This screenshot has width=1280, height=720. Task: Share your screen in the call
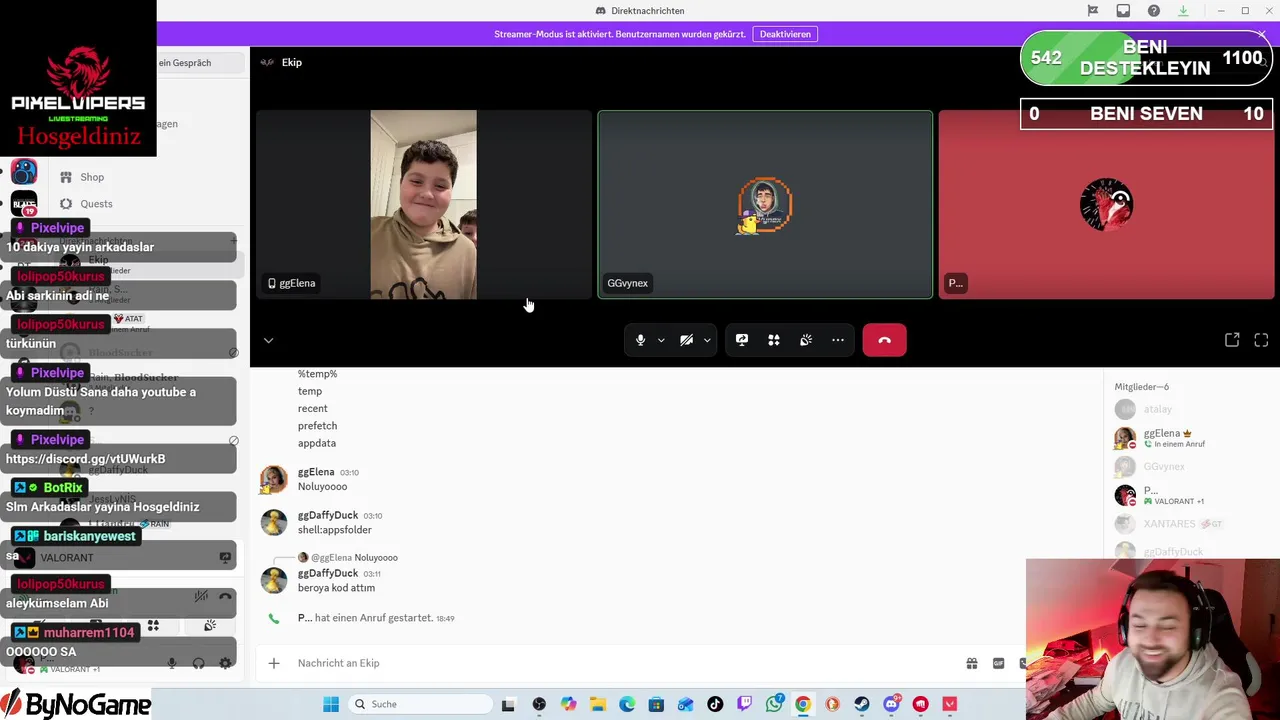pyautogui.click(x=742, y=340)
